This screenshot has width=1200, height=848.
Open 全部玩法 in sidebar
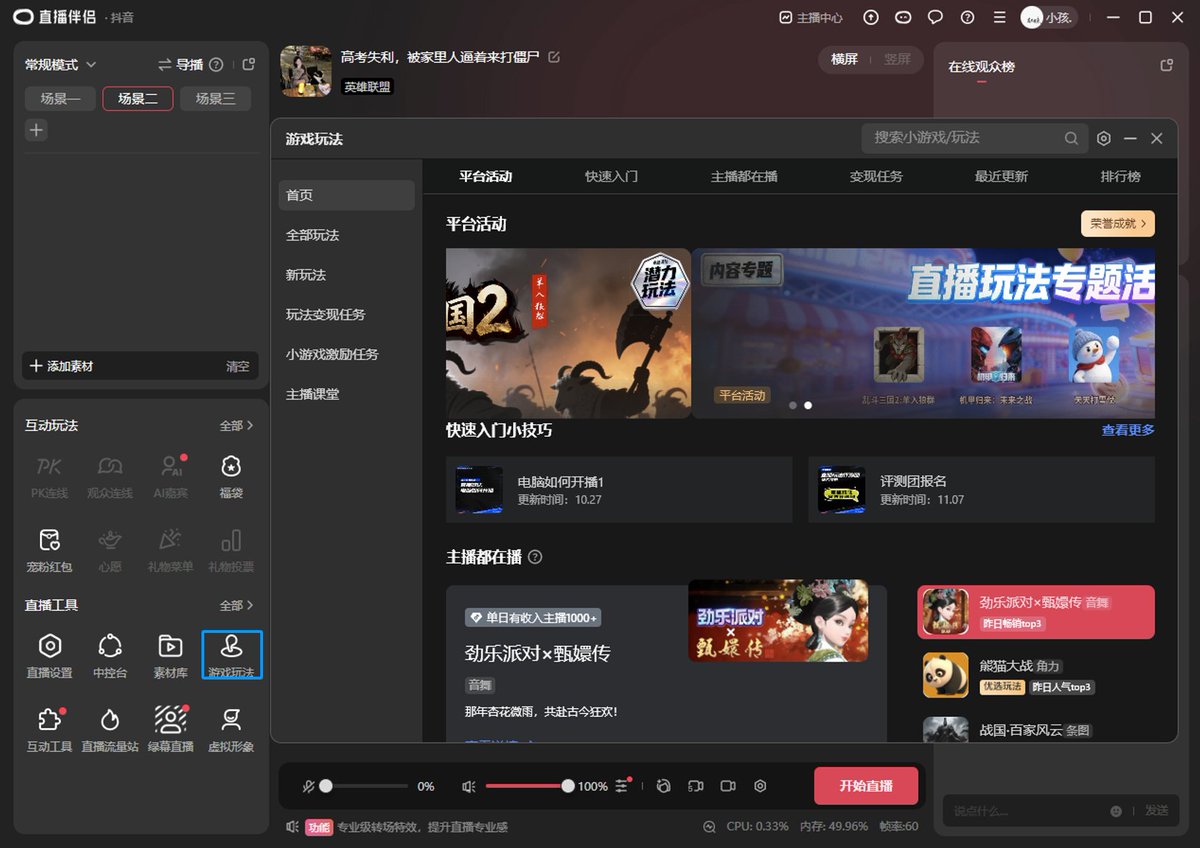click(346, 235)
